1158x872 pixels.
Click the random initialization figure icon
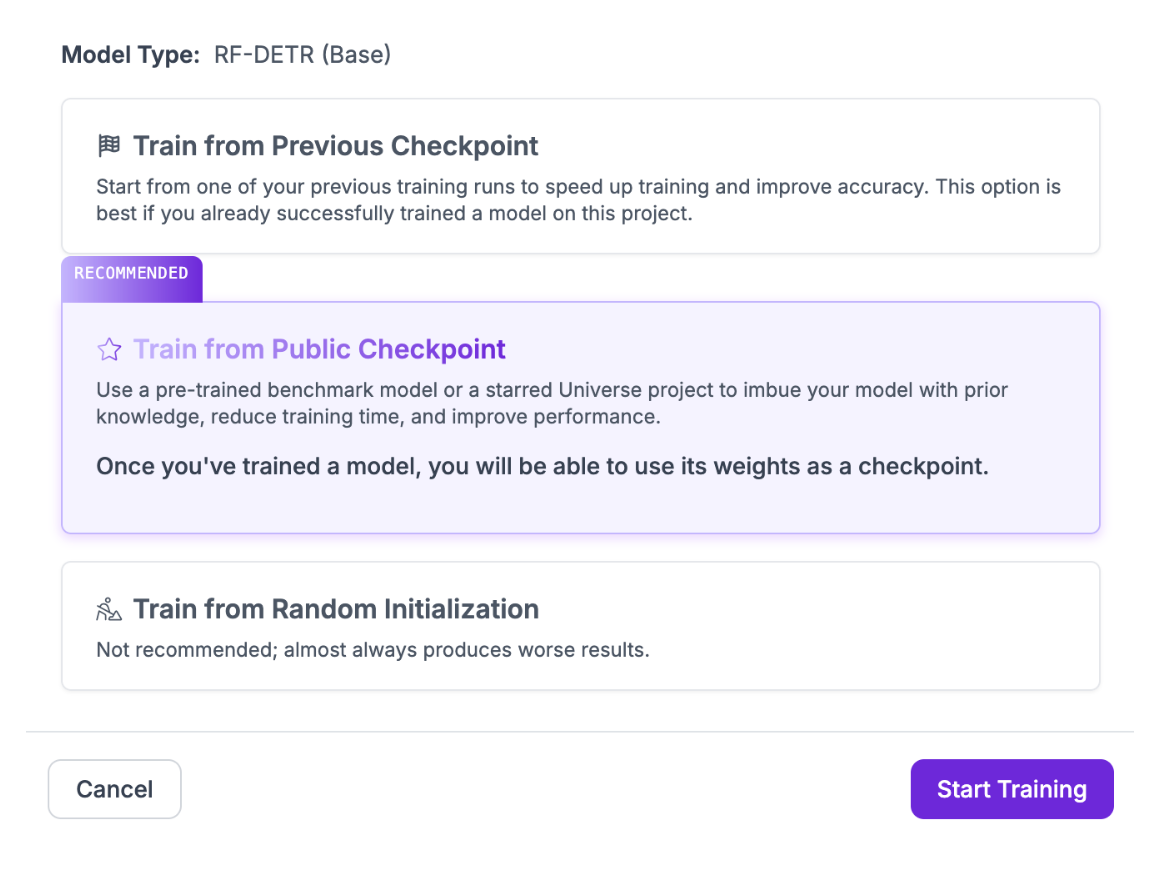(x=108, y=609)
